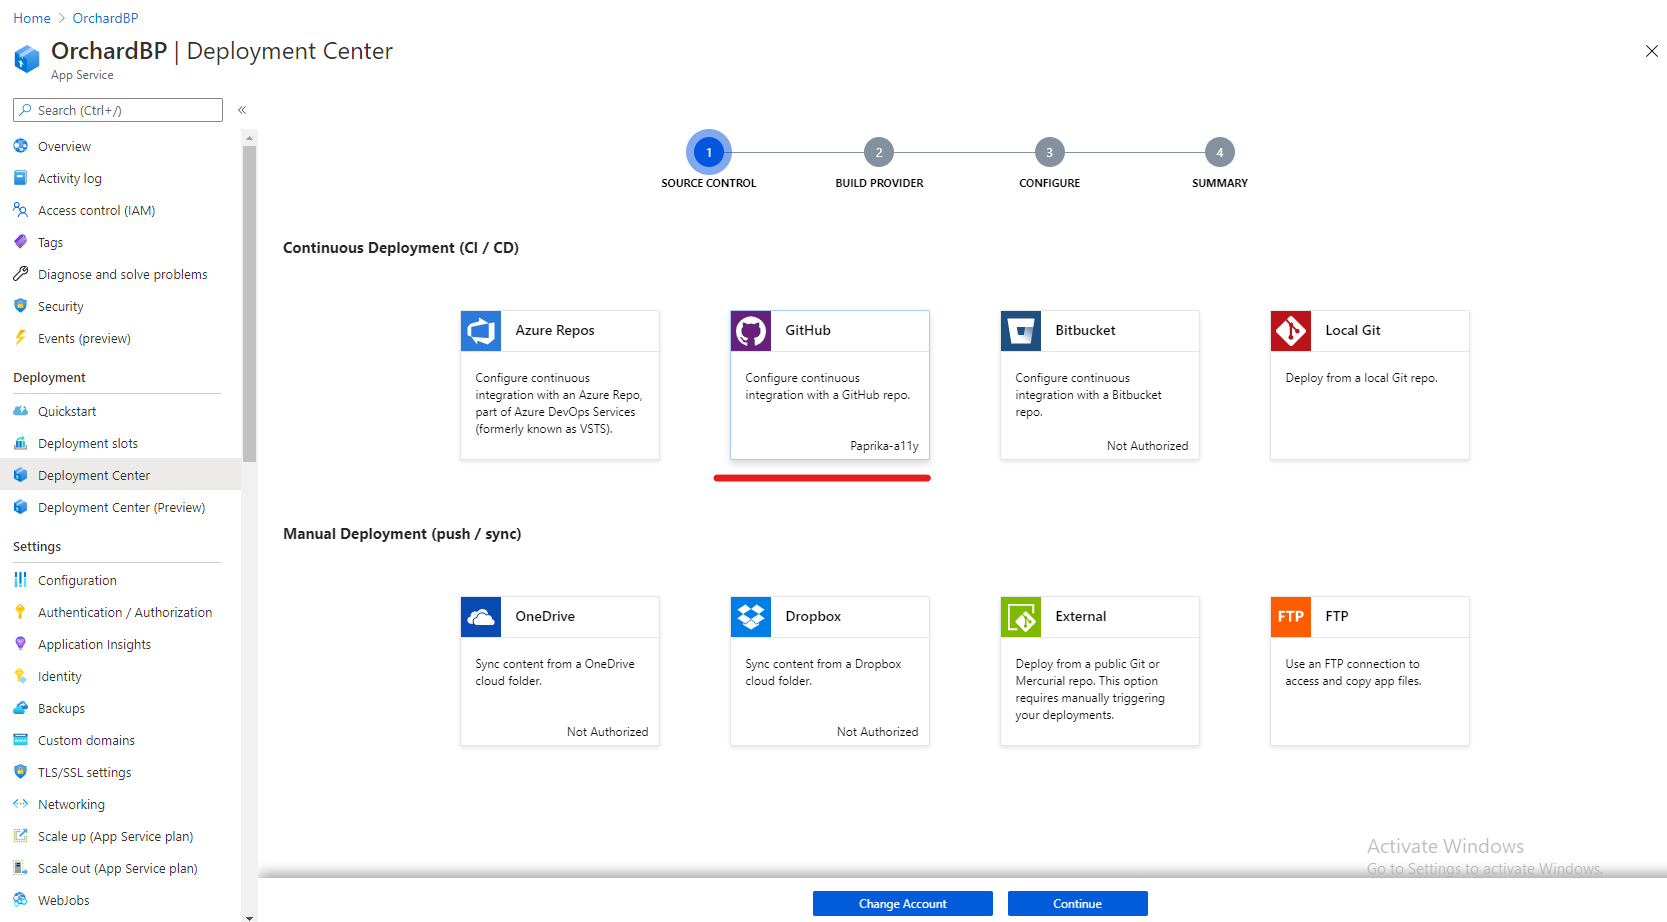Click the Home breadcrumb link
Screen dimensions: 1667x922
point(32,18)
